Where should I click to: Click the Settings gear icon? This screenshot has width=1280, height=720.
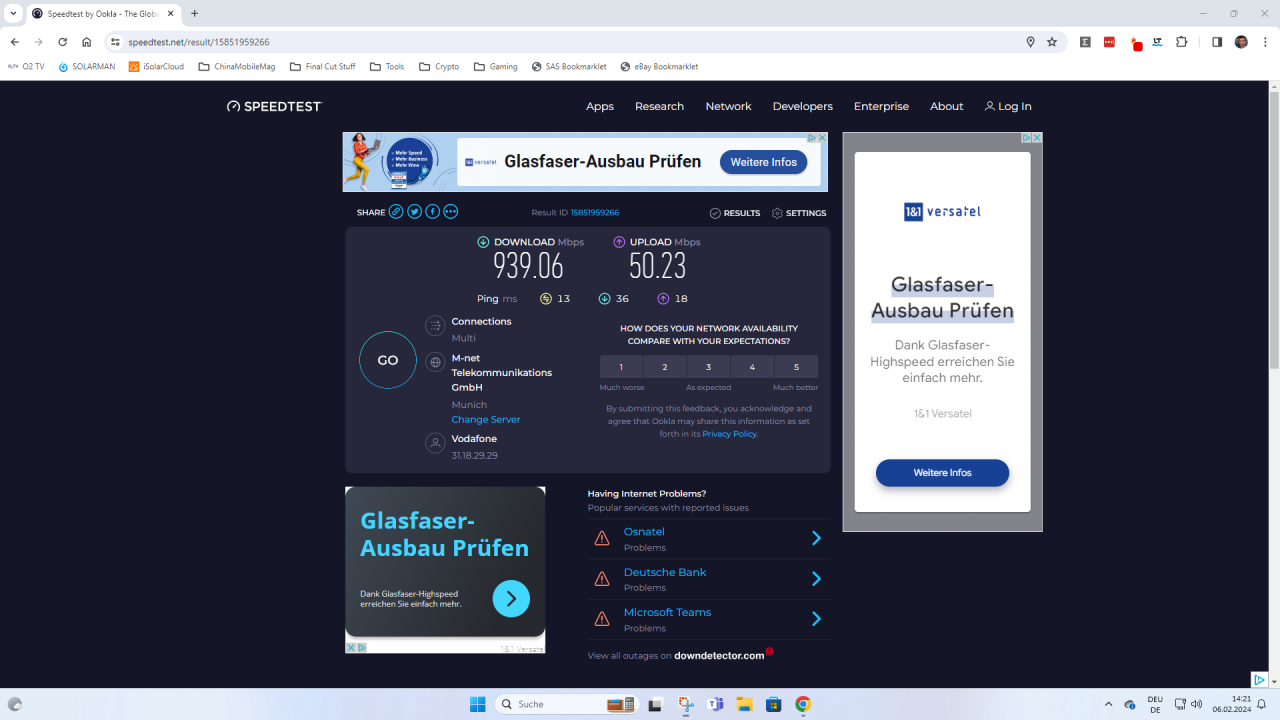coord(777,213)
